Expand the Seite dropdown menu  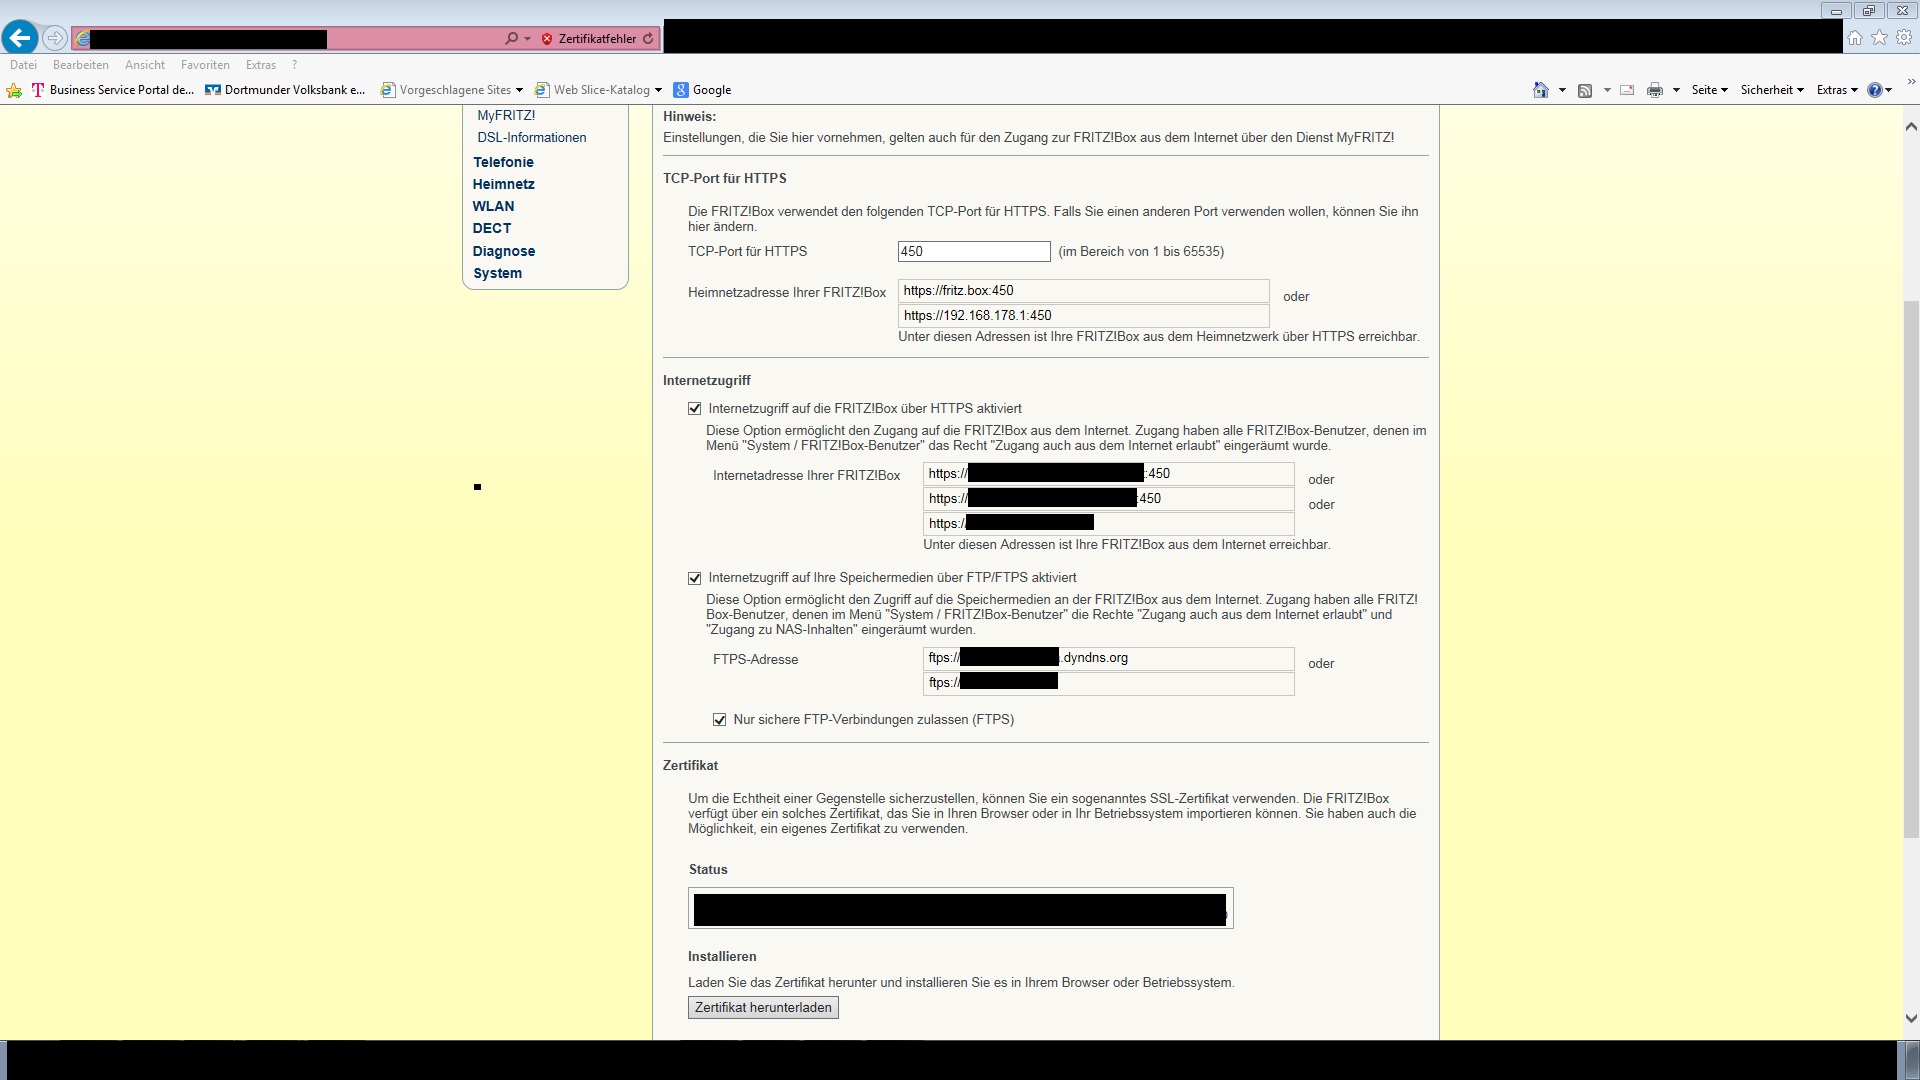tap(1709, 90)
